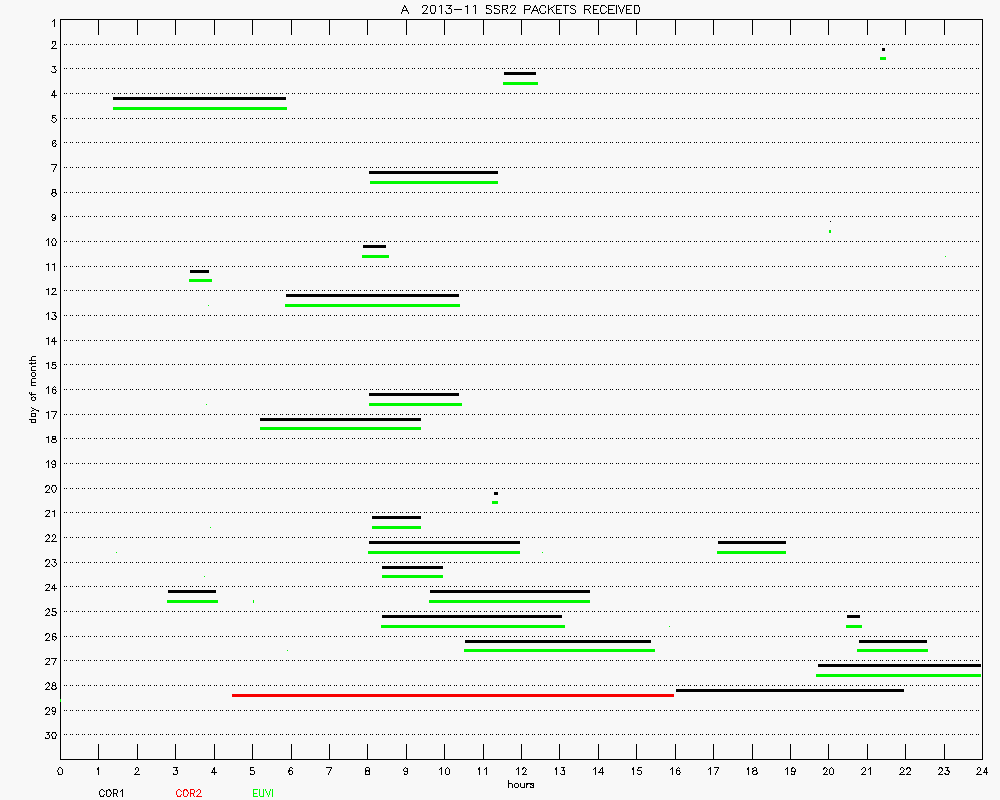Viewport: 1000px width, 800px height.
Task: Select the red COR2 legend label
Action: point(188,793)
